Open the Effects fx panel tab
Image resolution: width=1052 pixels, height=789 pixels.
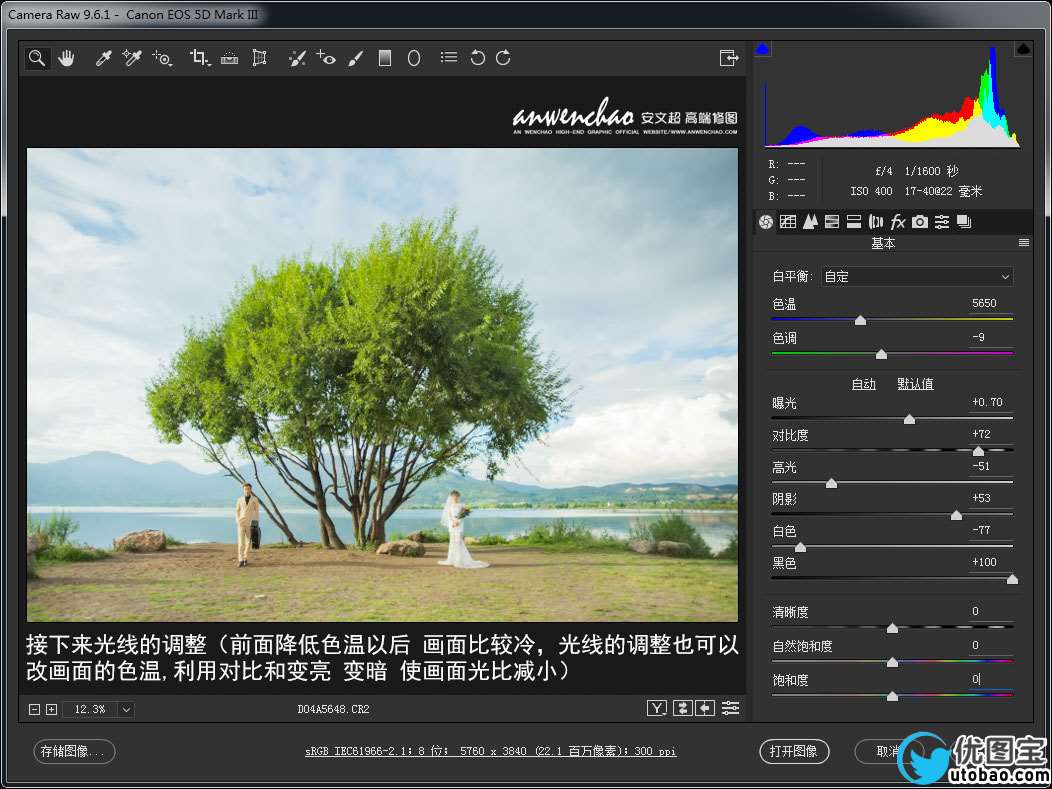pyautogui.click(x=898, y=222)
